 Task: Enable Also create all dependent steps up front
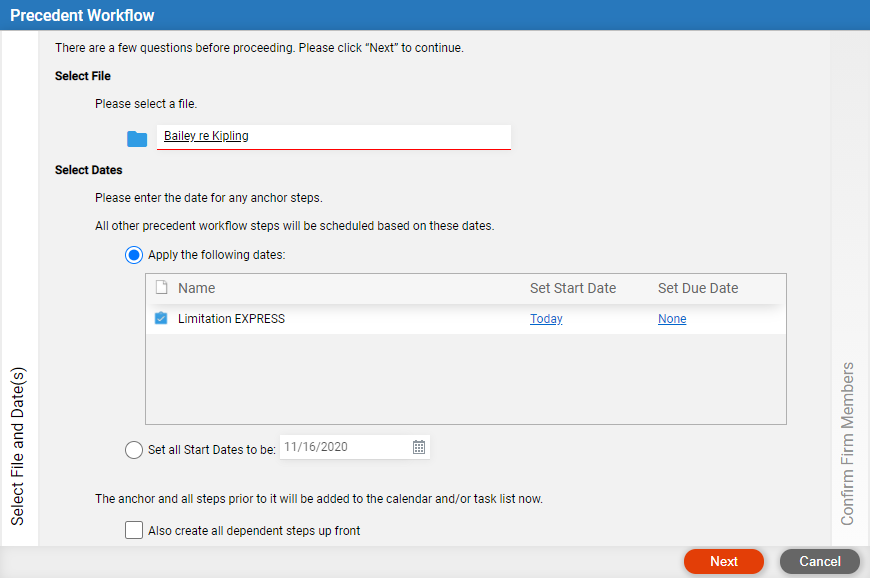tap(134, 530)
